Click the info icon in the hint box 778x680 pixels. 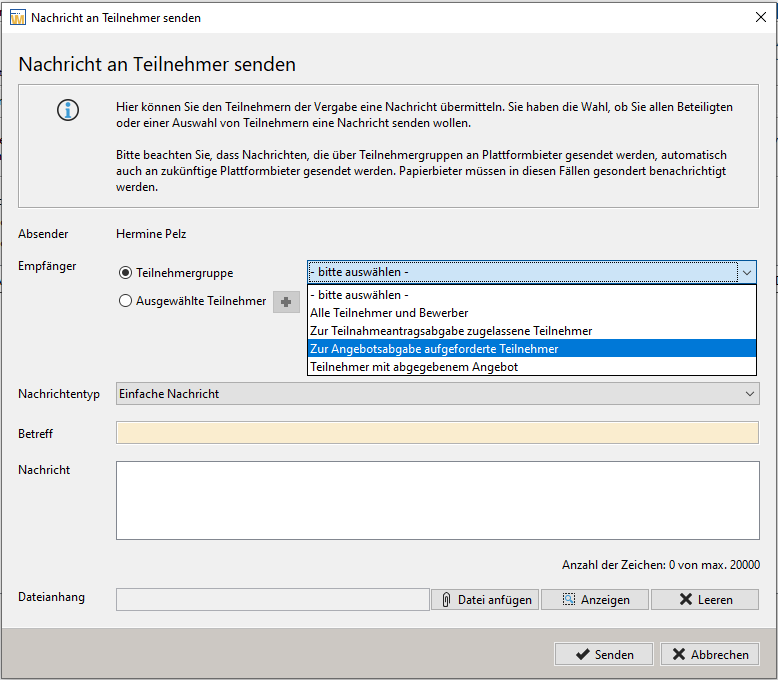[68, 110]
